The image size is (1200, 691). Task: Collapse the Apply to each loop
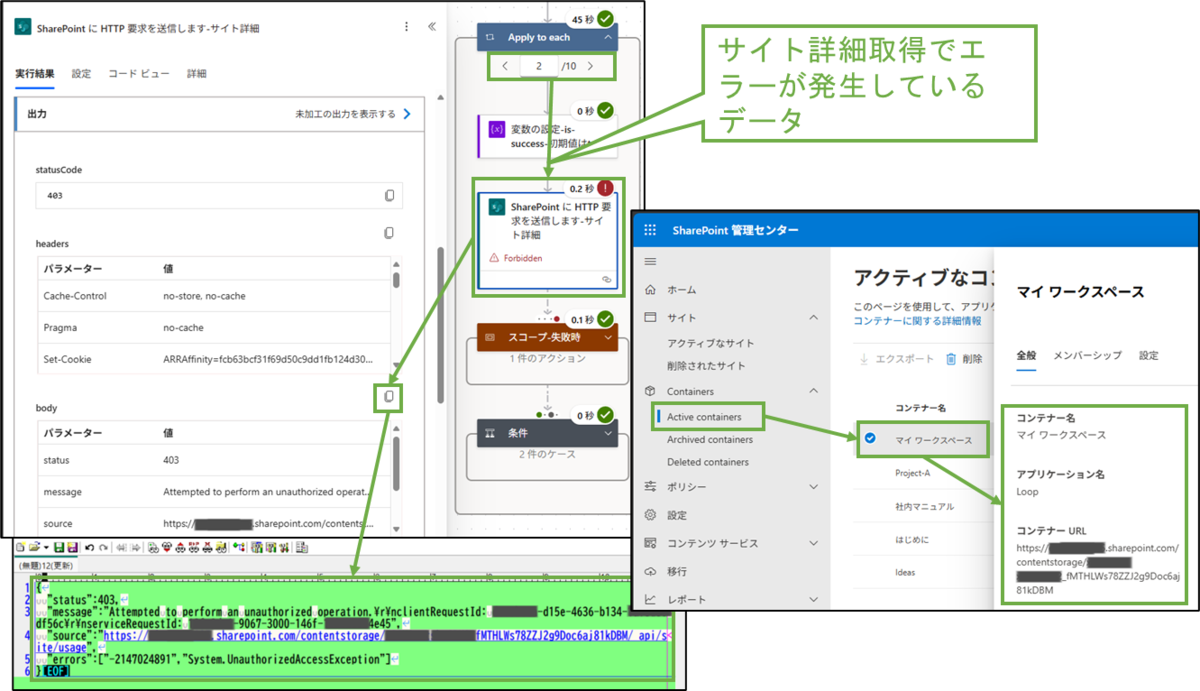coord(608,37)
